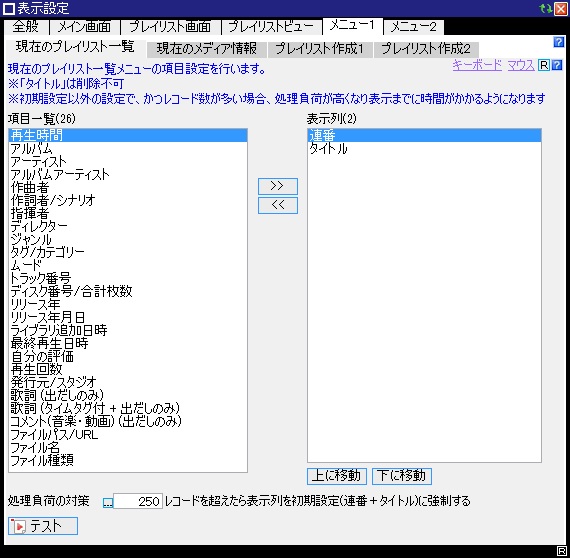Screen dimensions: 570x558
Task: Select アーティスト in the item list
Action: click(x=38, y=162)
